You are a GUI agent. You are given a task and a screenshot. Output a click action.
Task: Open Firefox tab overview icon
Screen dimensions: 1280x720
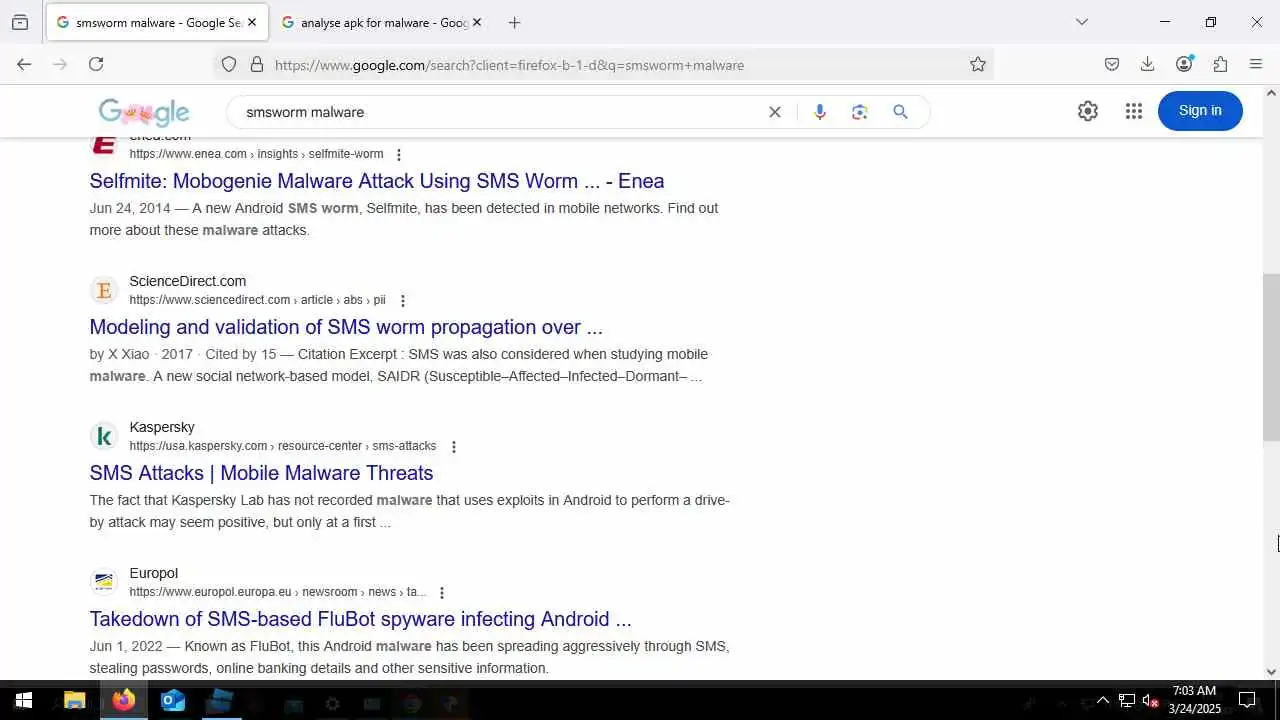coord(20,22)
